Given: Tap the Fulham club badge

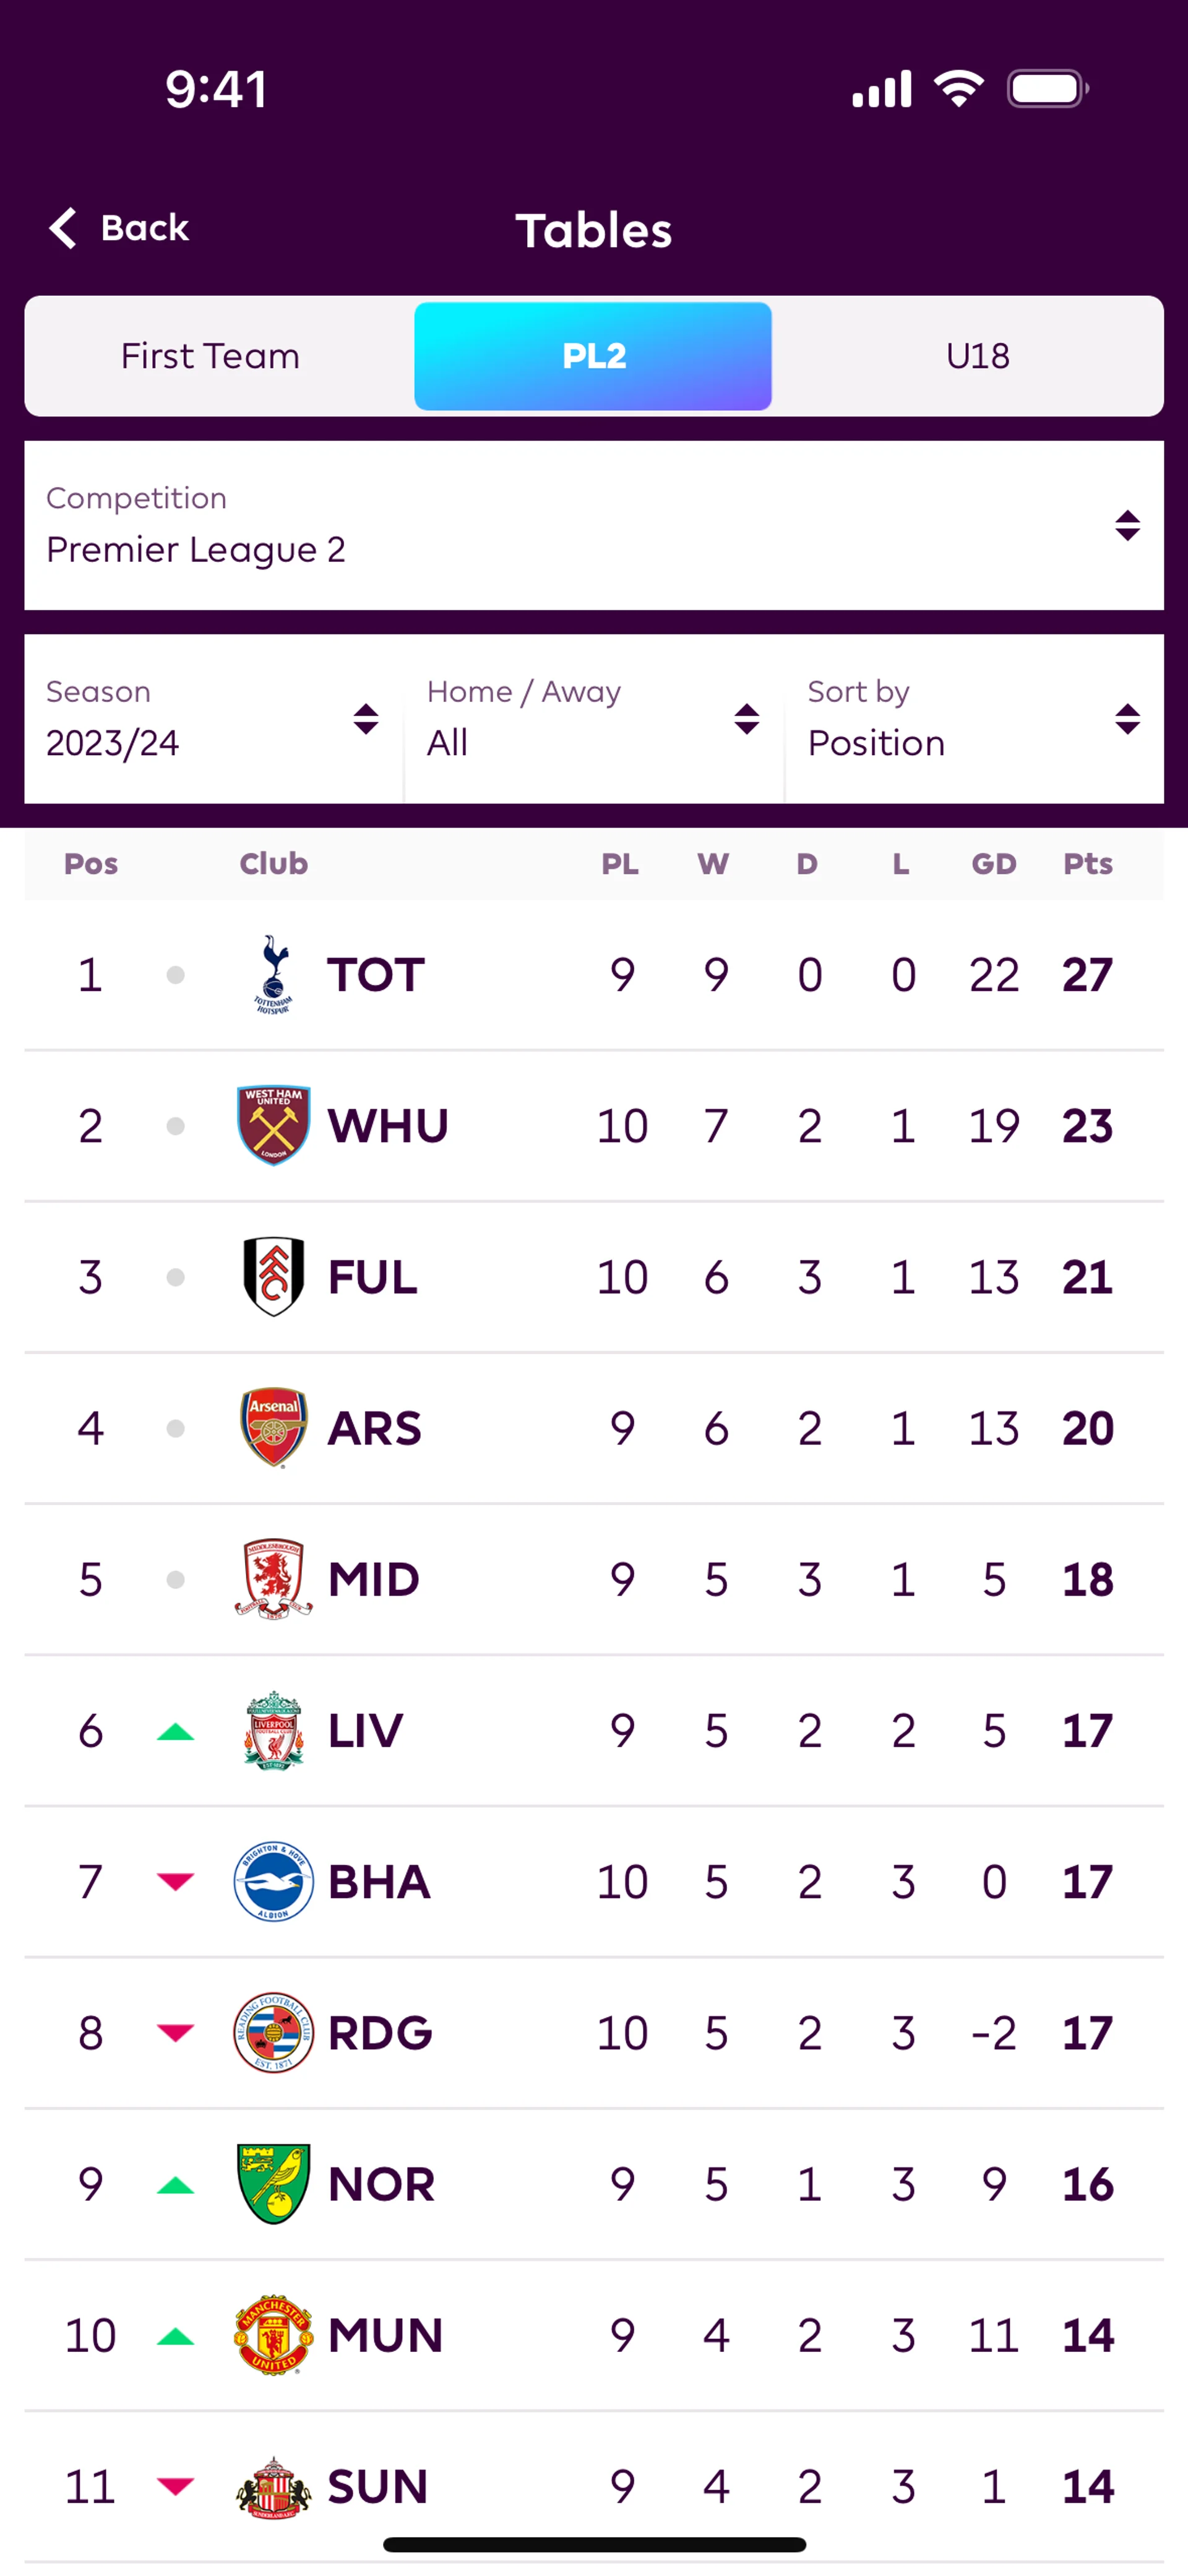Looking at the screenshot, I should click(273, 1276).
